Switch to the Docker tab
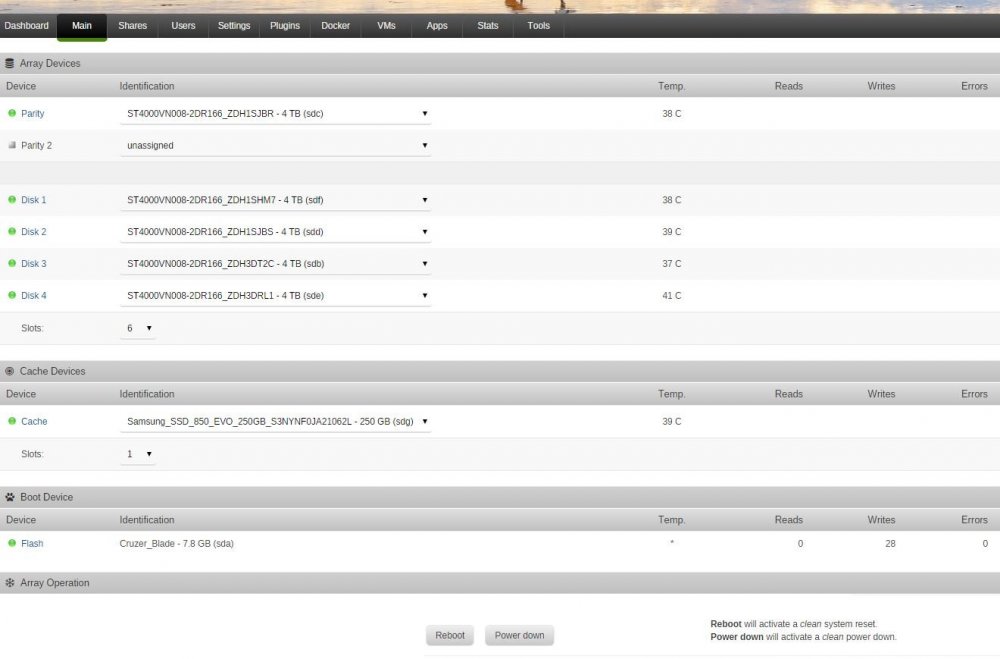The height and width of the screenshot is (659, 1000). click(335, 26)
